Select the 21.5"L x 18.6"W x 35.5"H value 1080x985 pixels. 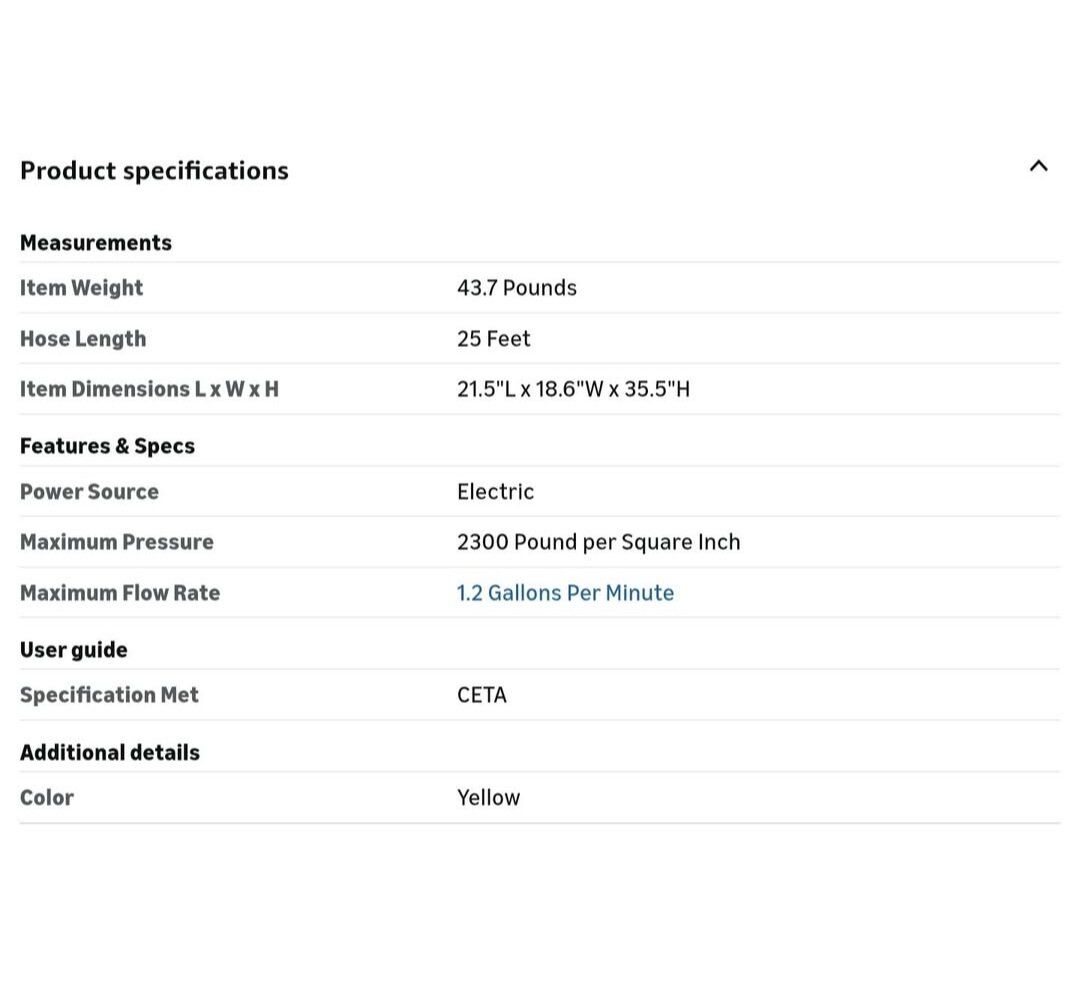(573, 389)
